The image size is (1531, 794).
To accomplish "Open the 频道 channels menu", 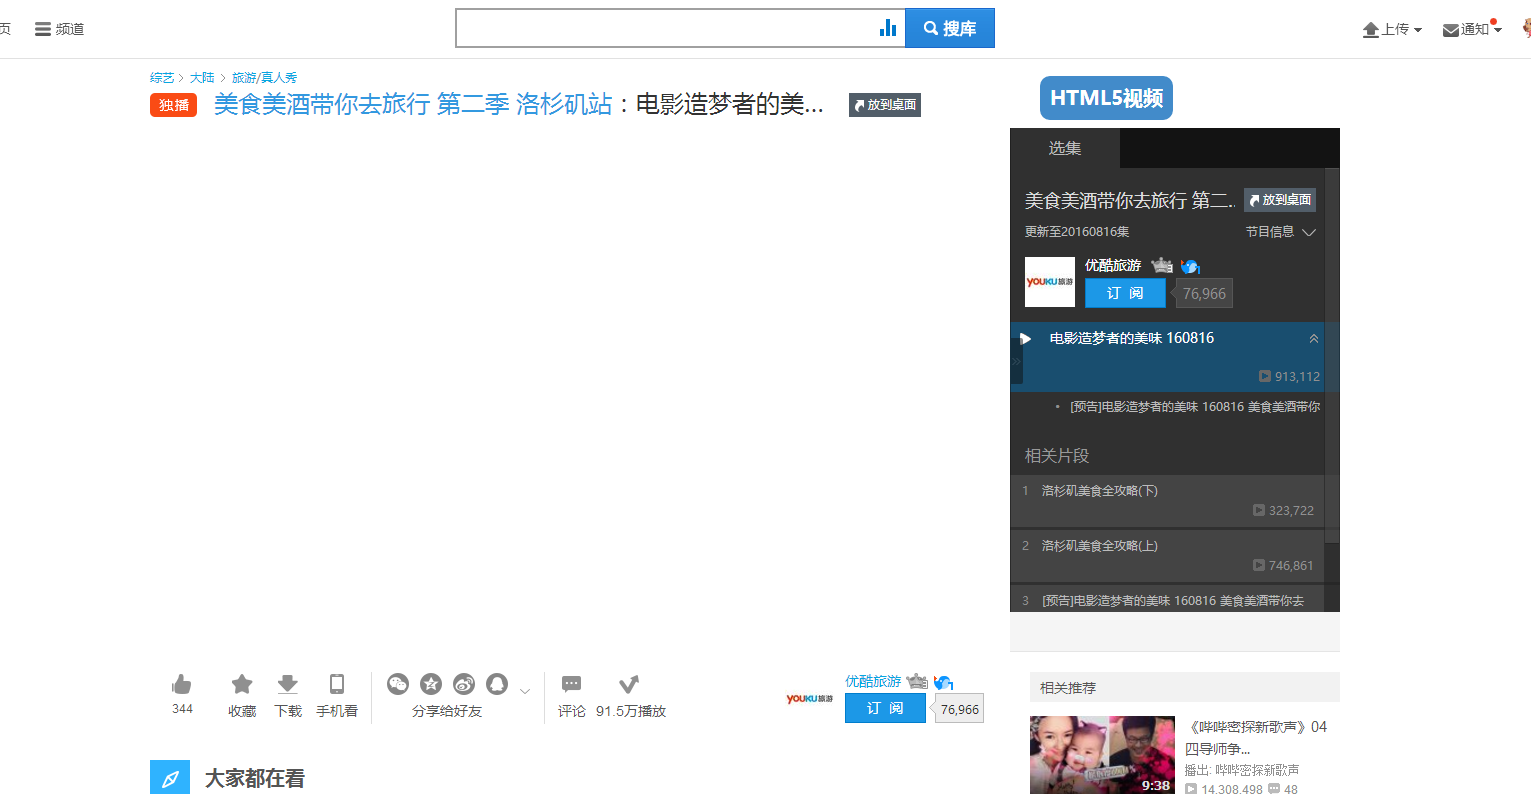I will [59, 29].
